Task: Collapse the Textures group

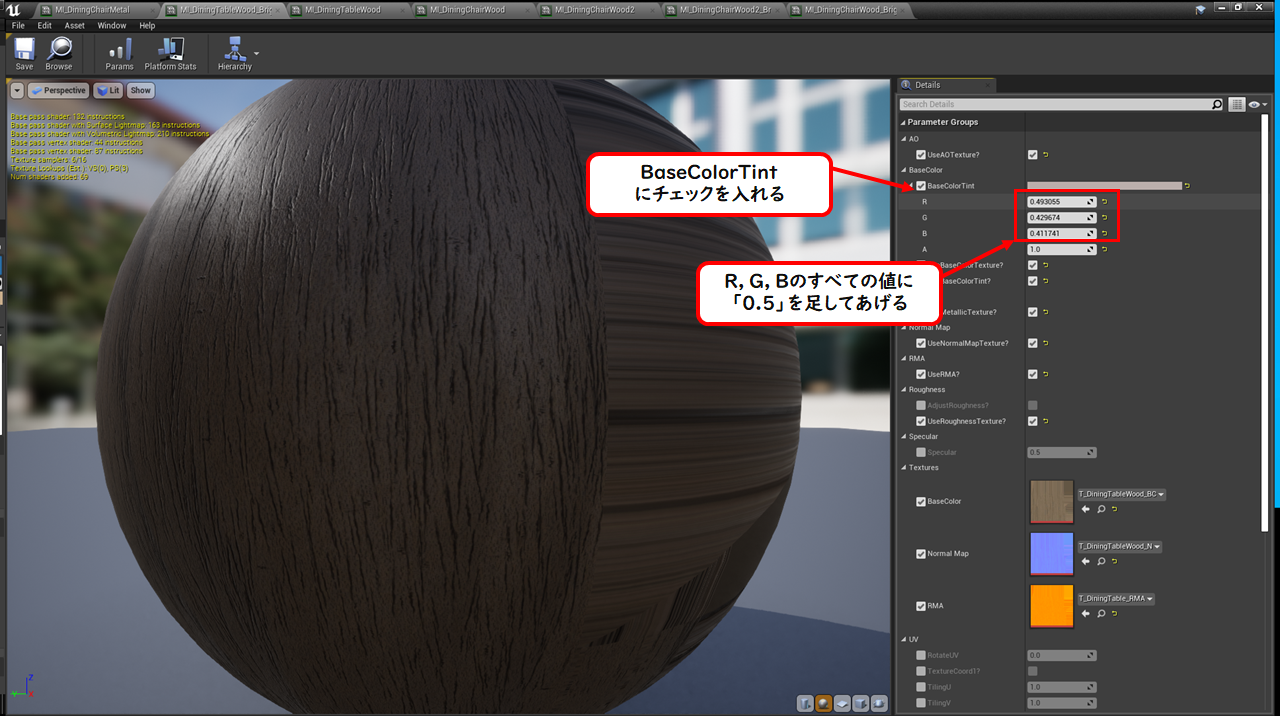Action: [904, 467]
